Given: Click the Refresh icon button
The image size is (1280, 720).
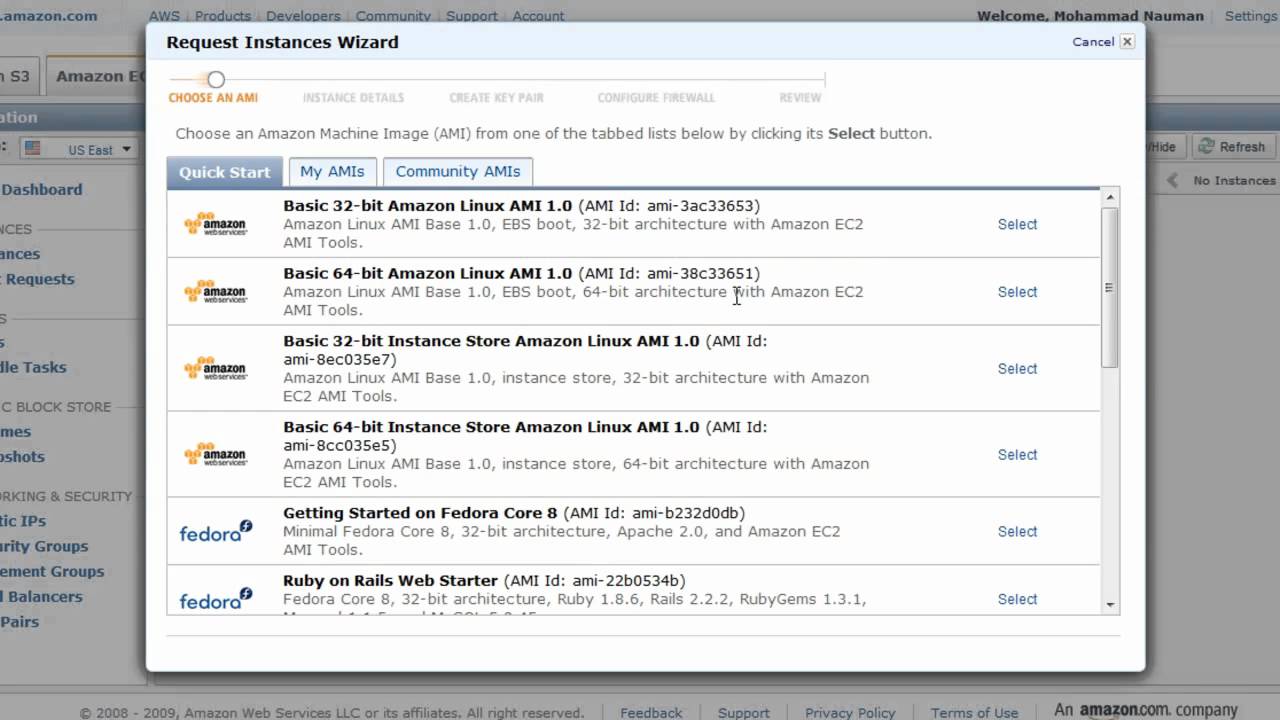Looking at the screenshot, I should point(1232,146).
